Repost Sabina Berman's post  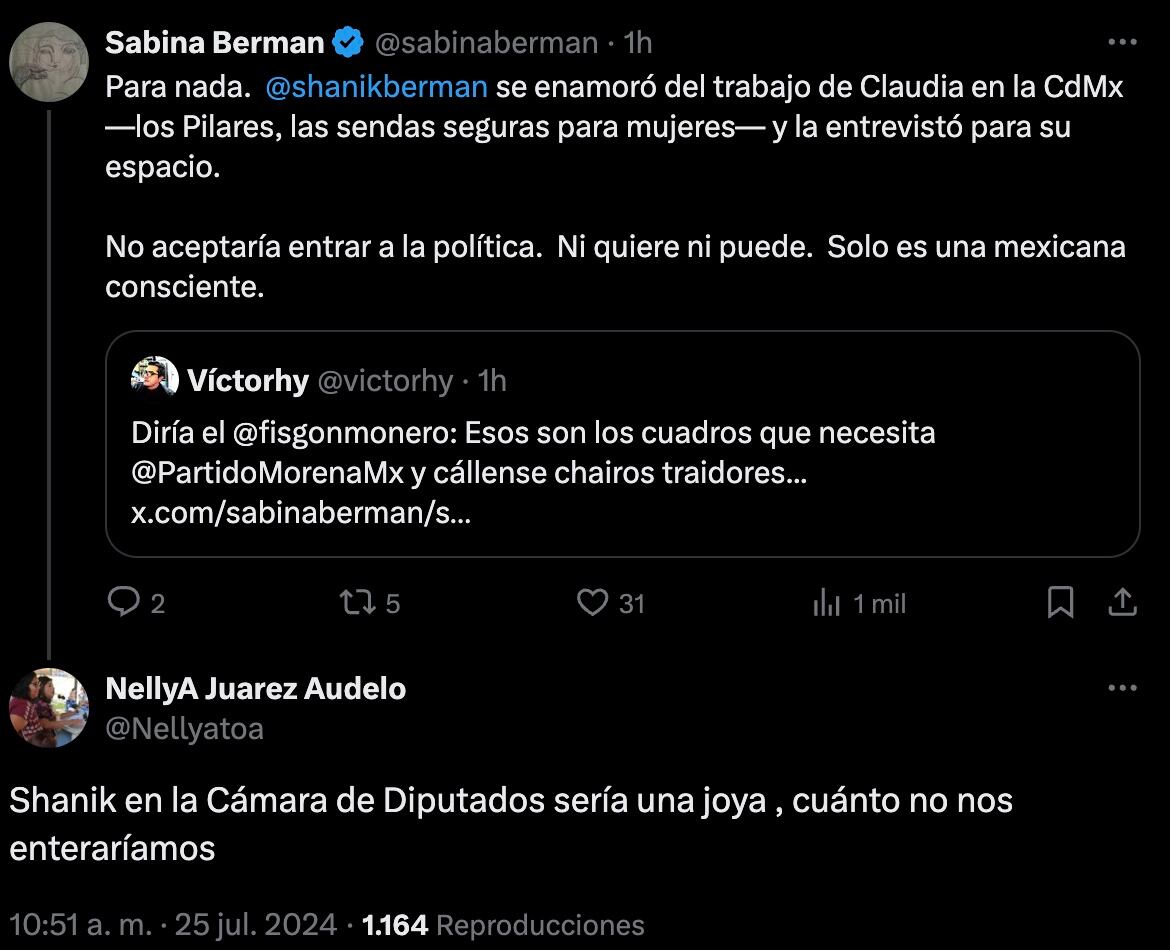point(355,602)
